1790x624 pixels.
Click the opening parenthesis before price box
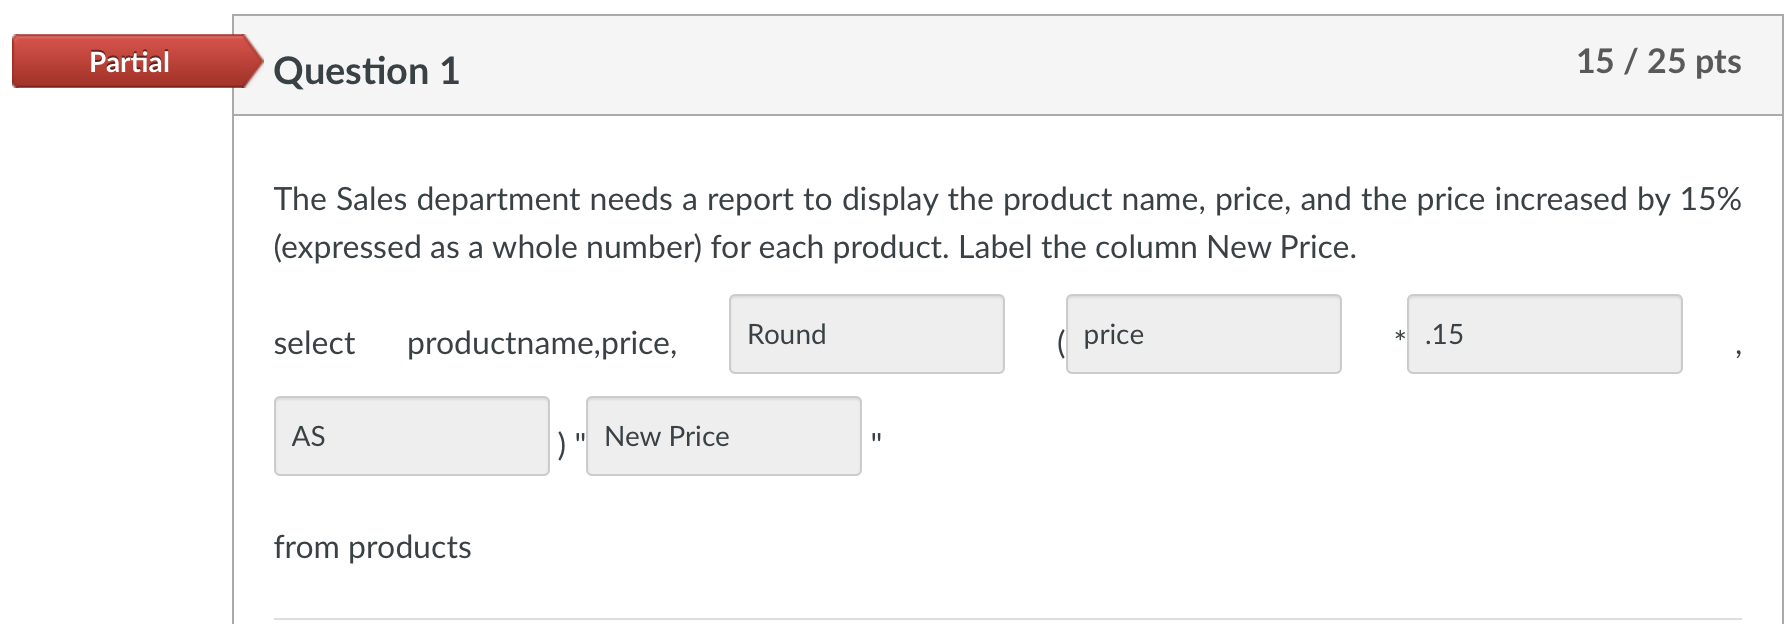click(1059, 343)
